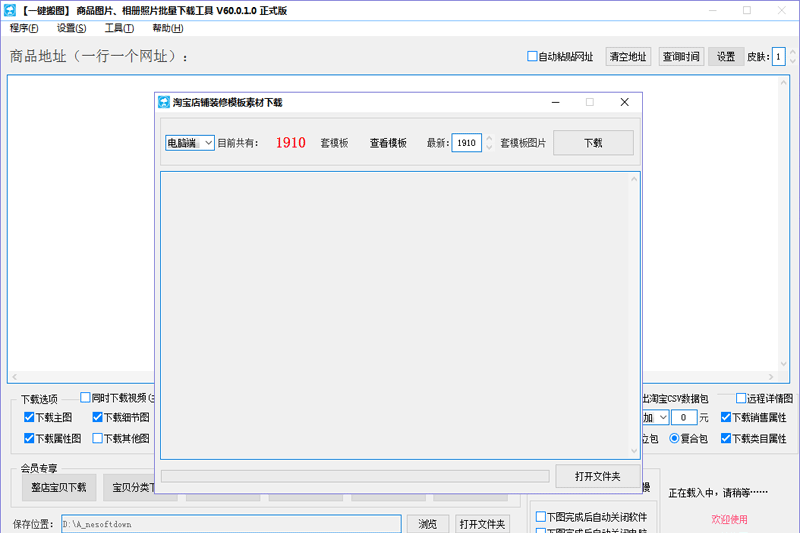Click down arrow of dialog list scrollbar
The image size is (800, 533).
tap(634, 451)
